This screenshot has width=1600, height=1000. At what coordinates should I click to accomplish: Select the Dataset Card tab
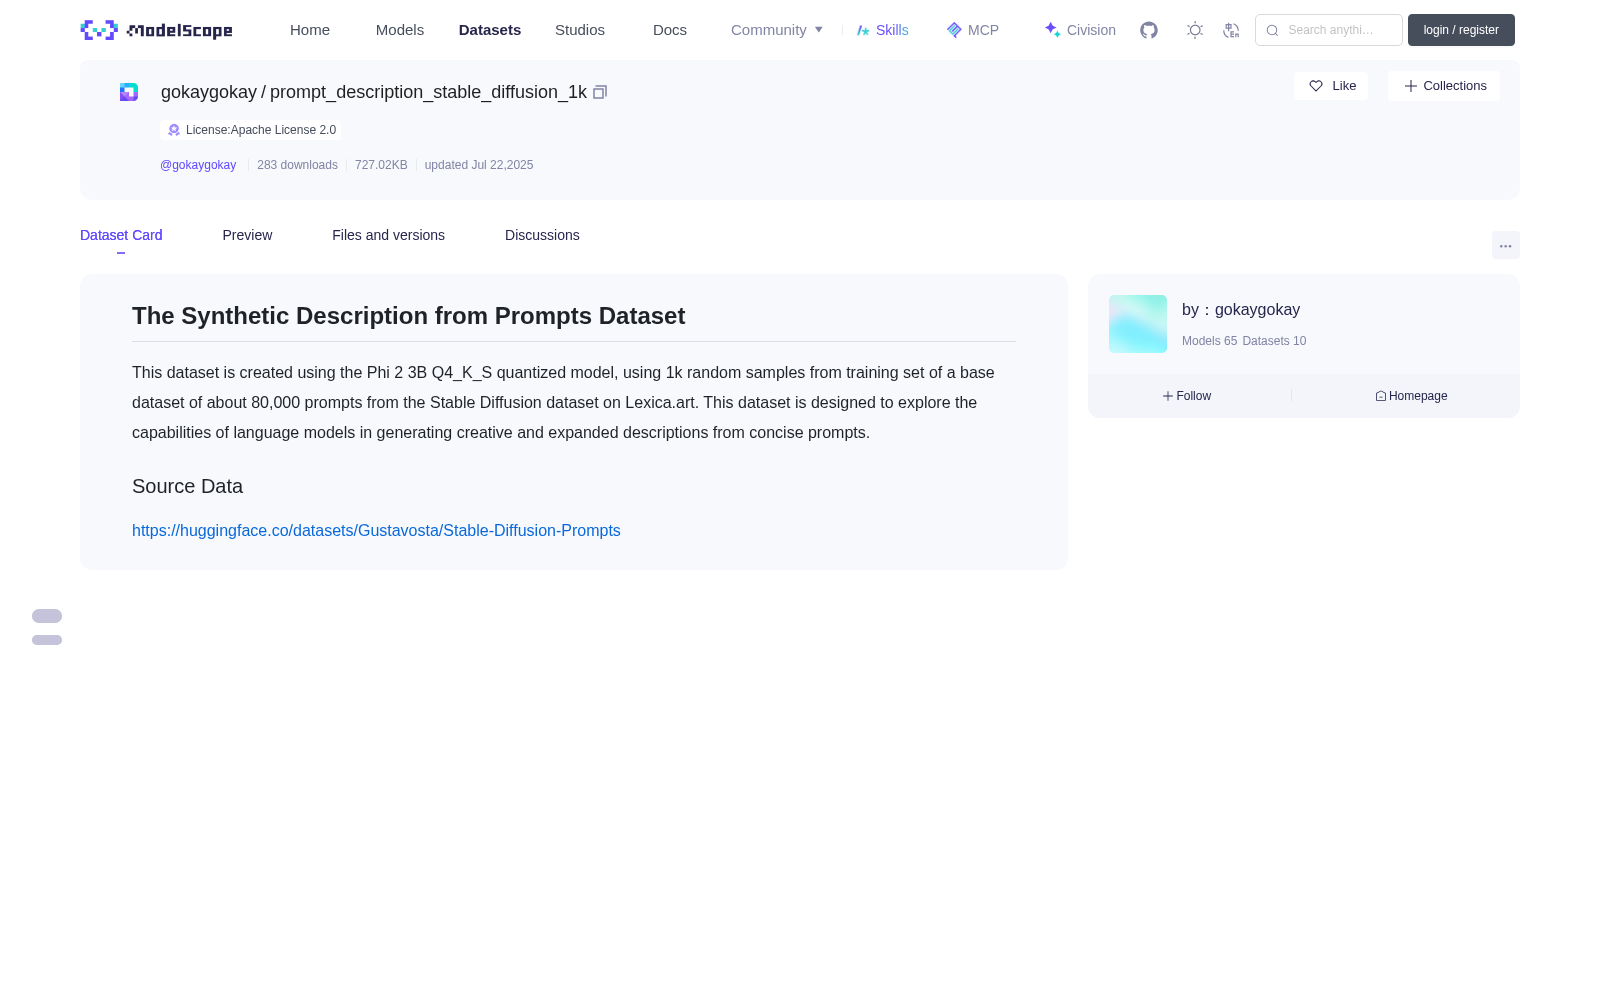(121, 235)
